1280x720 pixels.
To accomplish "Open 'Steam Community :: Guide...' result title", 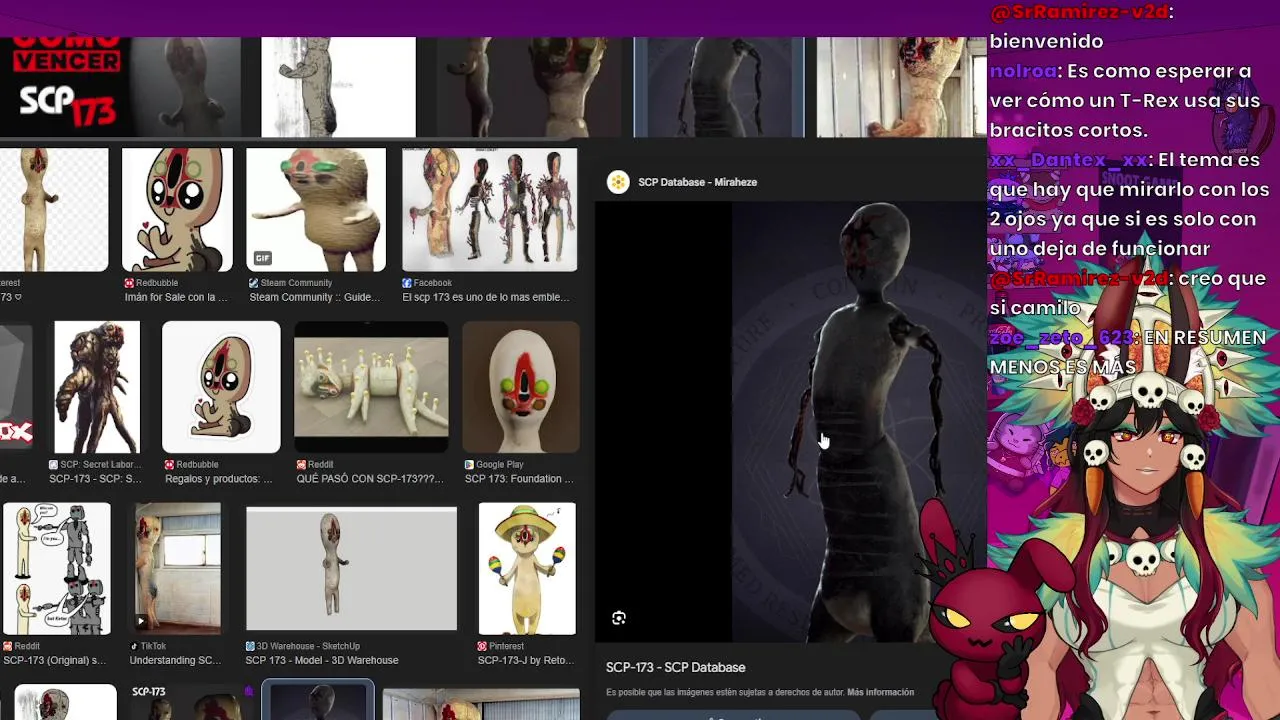I will tap(315, 297).
